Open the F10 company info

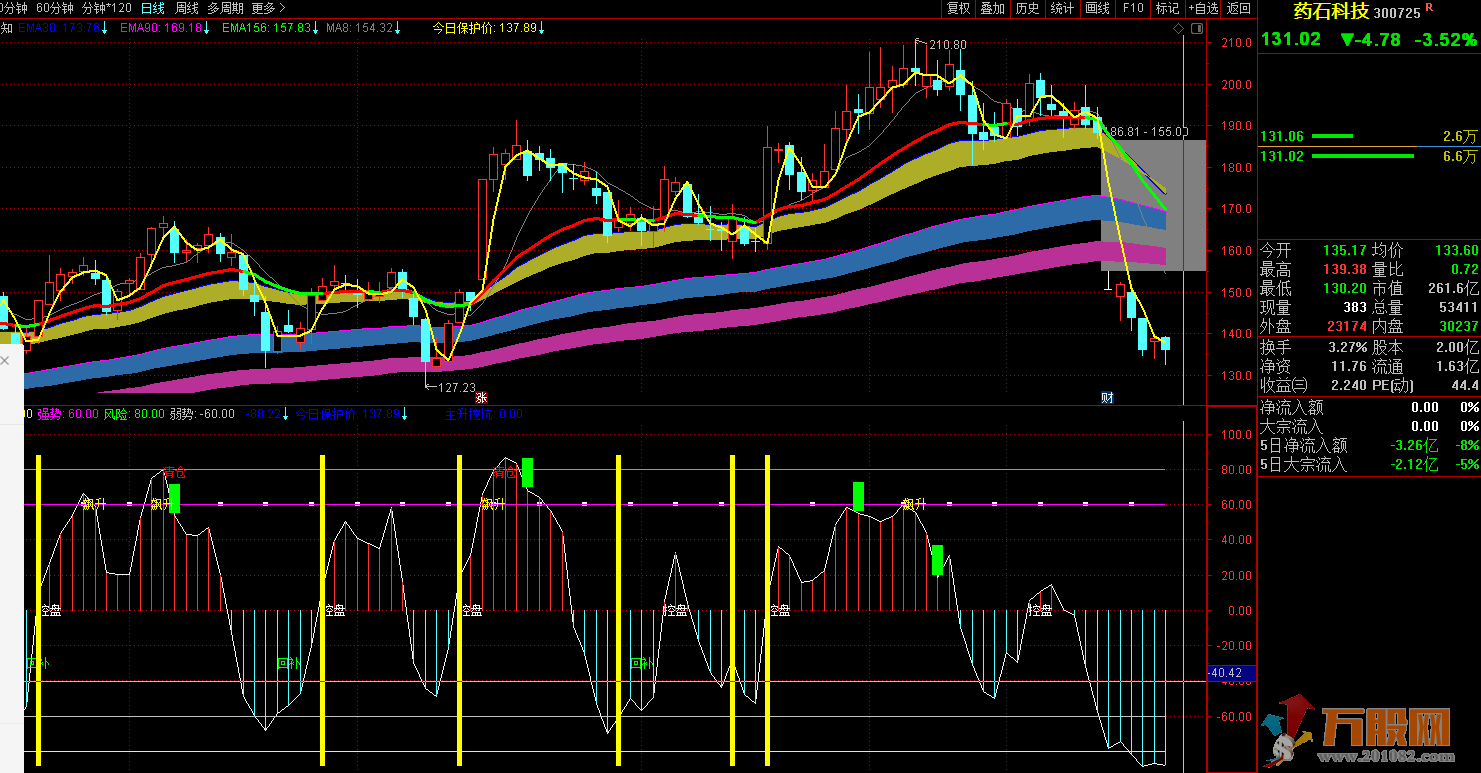click(1133, 8)
